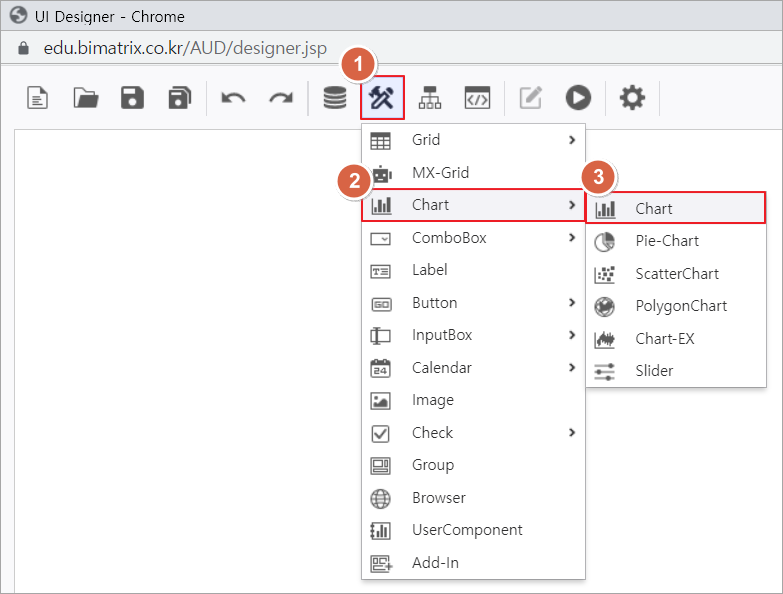783x594 pixels.
Task: Click the Chart-EX area graph icon
Action: click(x=604, y=339)
